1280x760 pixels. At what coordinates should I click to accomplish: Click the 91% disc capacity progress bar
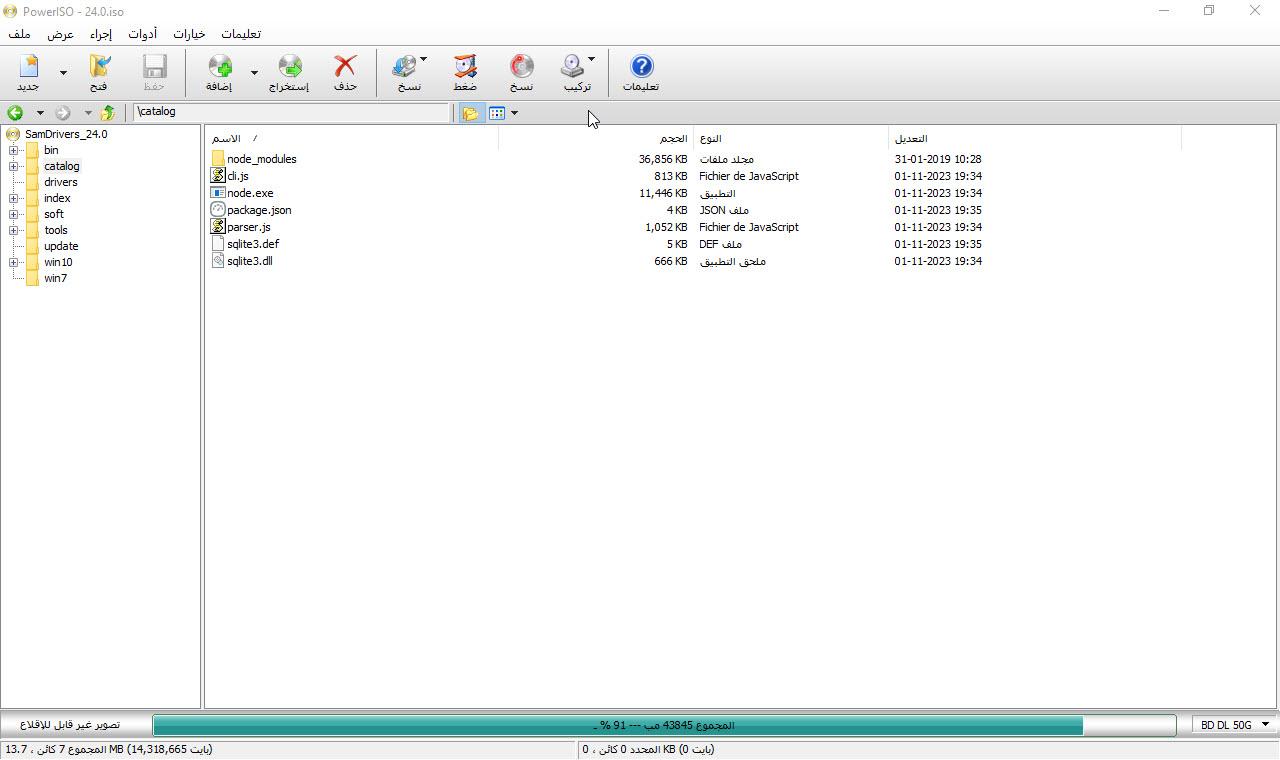[664, 725]
